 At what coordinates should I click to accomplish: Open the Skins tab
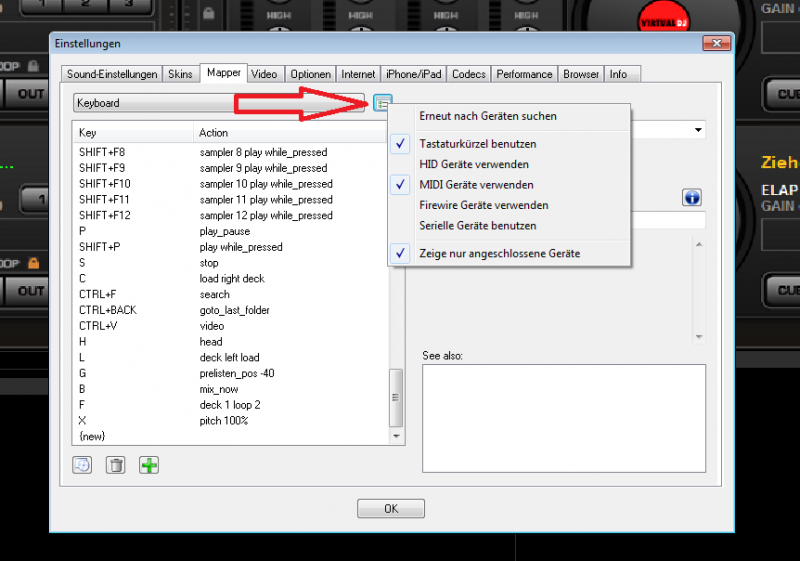tap(180, 74)
